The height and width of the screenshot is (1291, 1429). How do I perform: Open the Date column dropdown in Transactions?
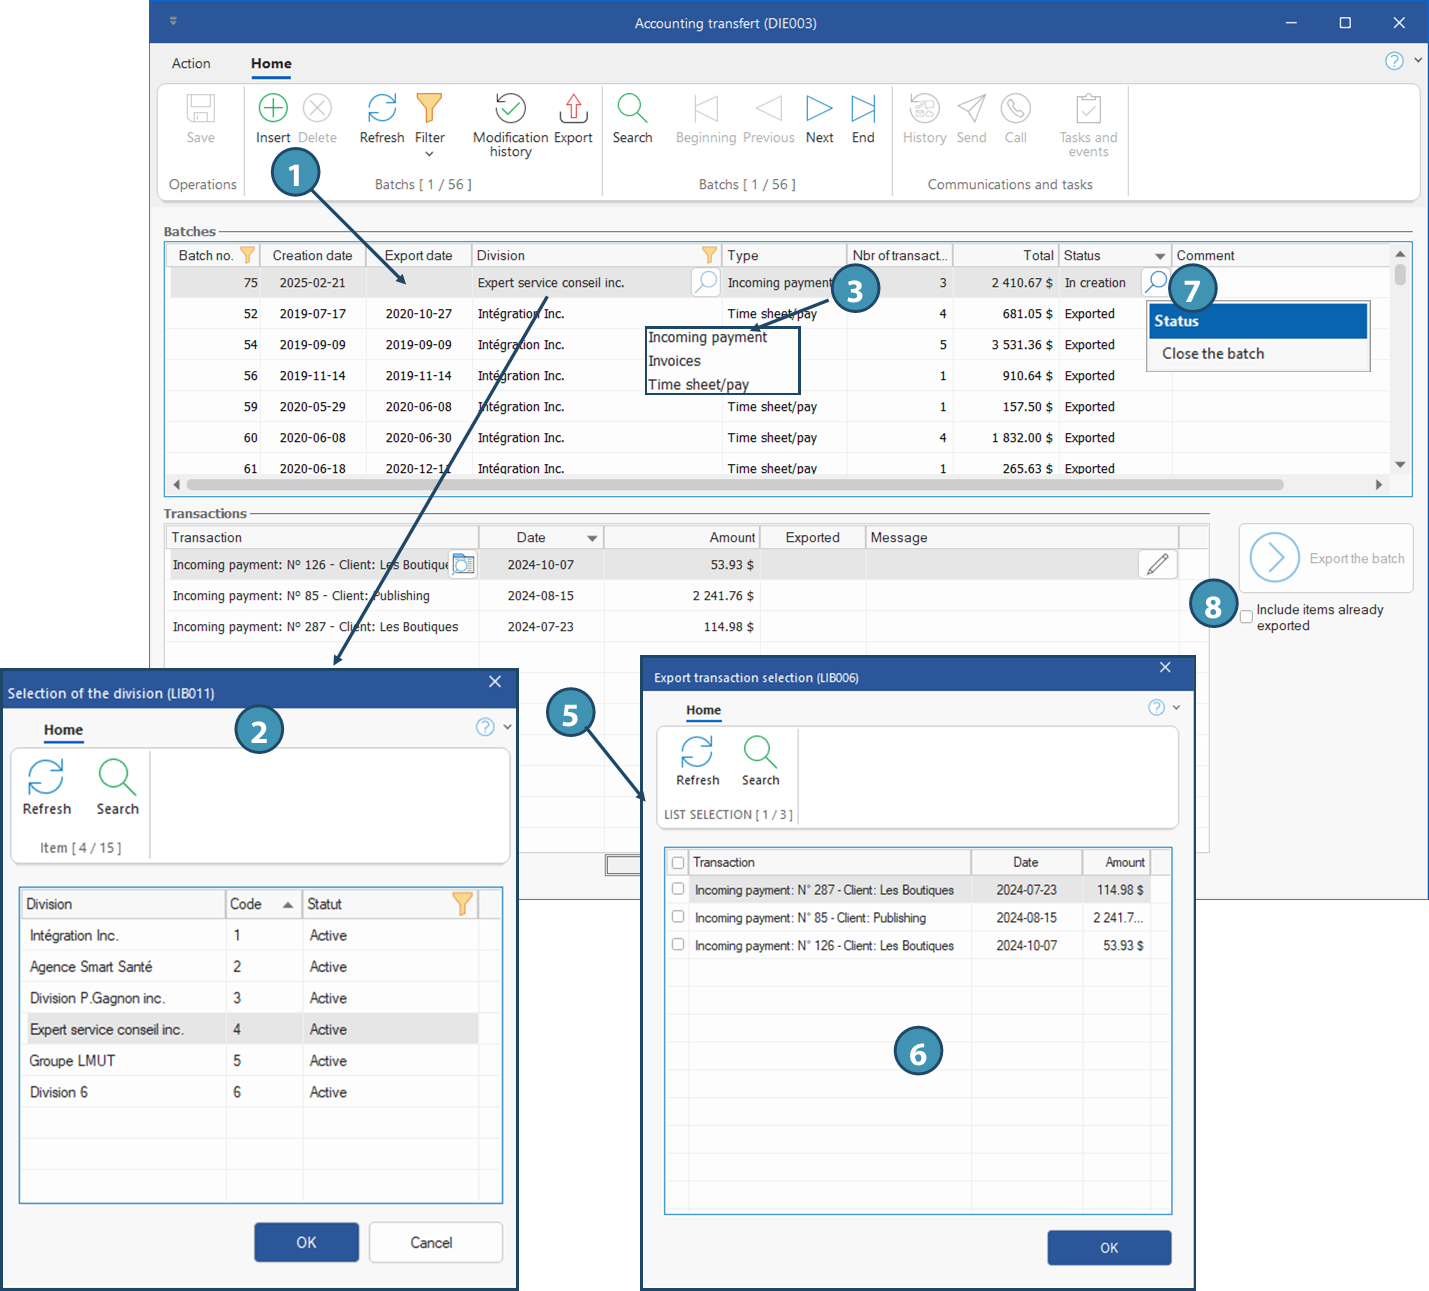pyautogui.click(x=592, y=538)
